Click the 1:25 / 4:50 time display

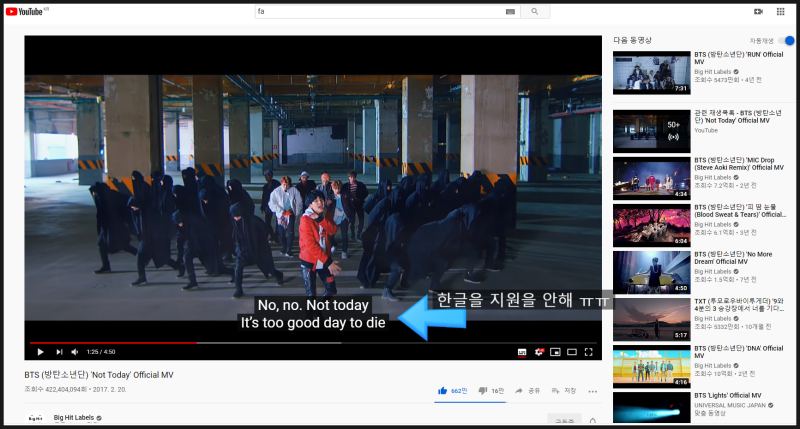[101, 352]
